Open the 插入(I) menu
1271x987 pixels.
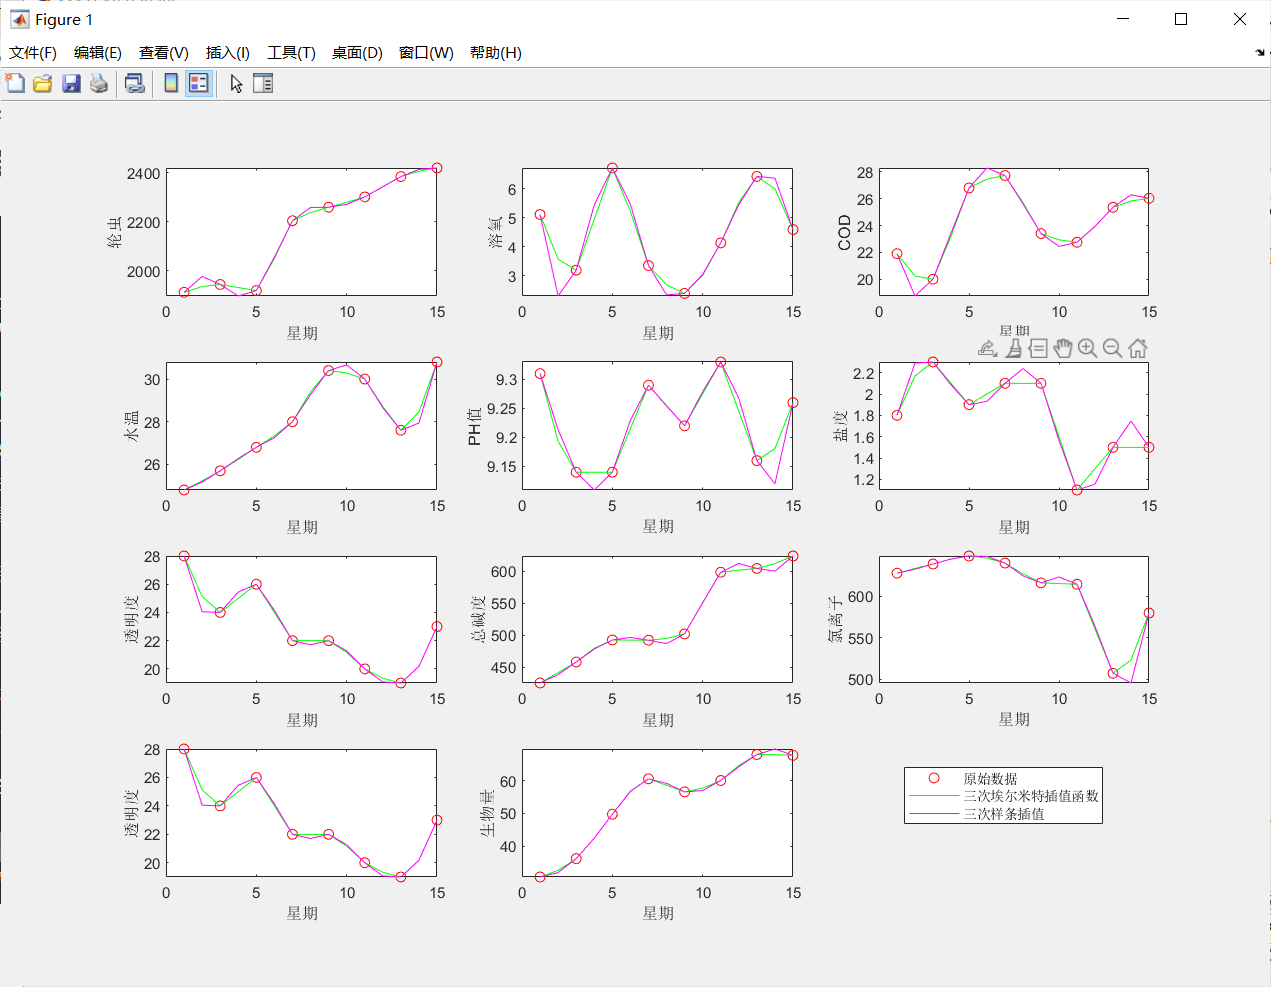[x=228, y=53]
